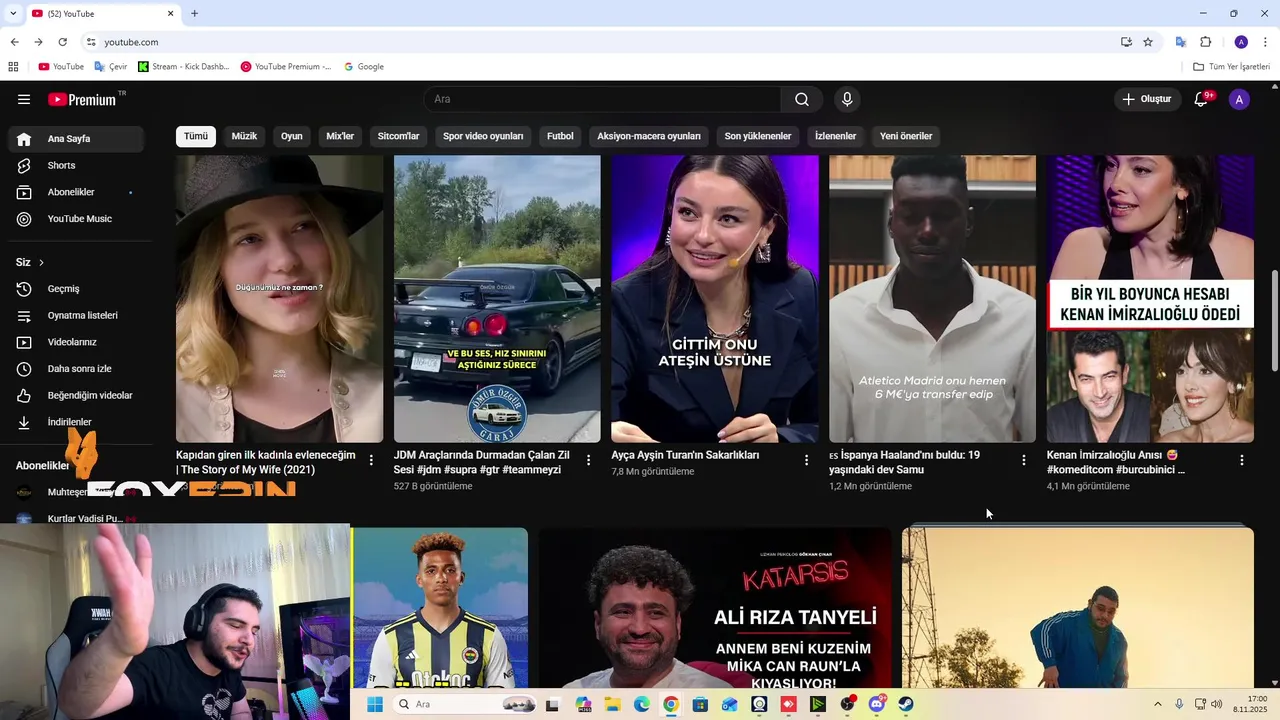1280x720 pixels.
Task: Open Steam from the taskbar
Action: (906, 704)
